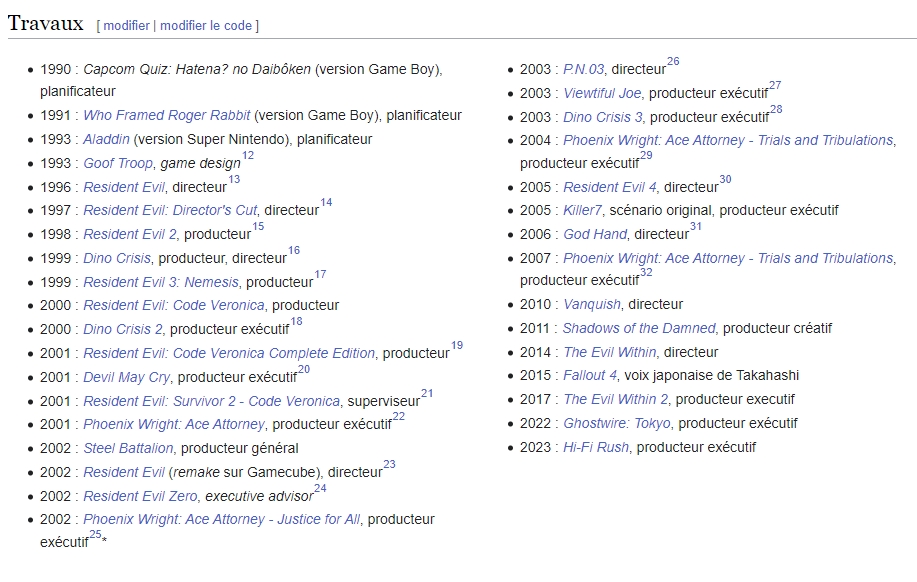Open the Ghostwire: Tokyo link
Image resolution: width=917 pixels, height=582 pixels.
(617, 423)
